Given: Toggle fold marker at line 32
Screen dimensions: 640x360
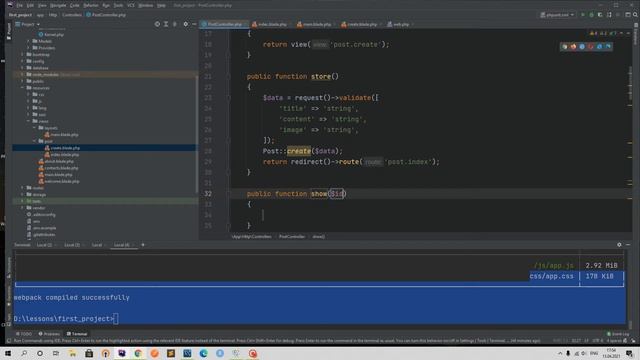Looking at the screenshot, I should point(229,194).
